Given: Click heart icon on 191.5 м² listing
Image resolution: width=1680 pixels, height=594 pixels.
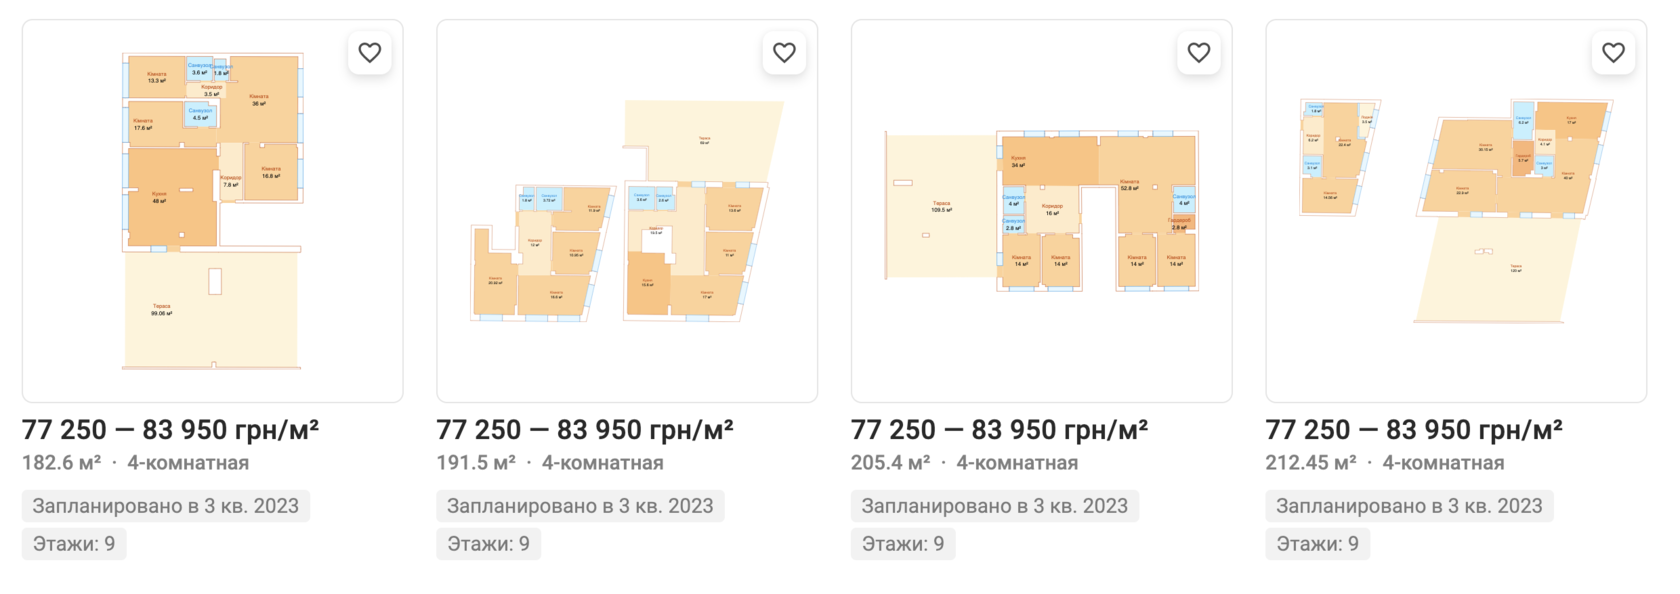Looking at the screenshot, I should pos(784,53).
